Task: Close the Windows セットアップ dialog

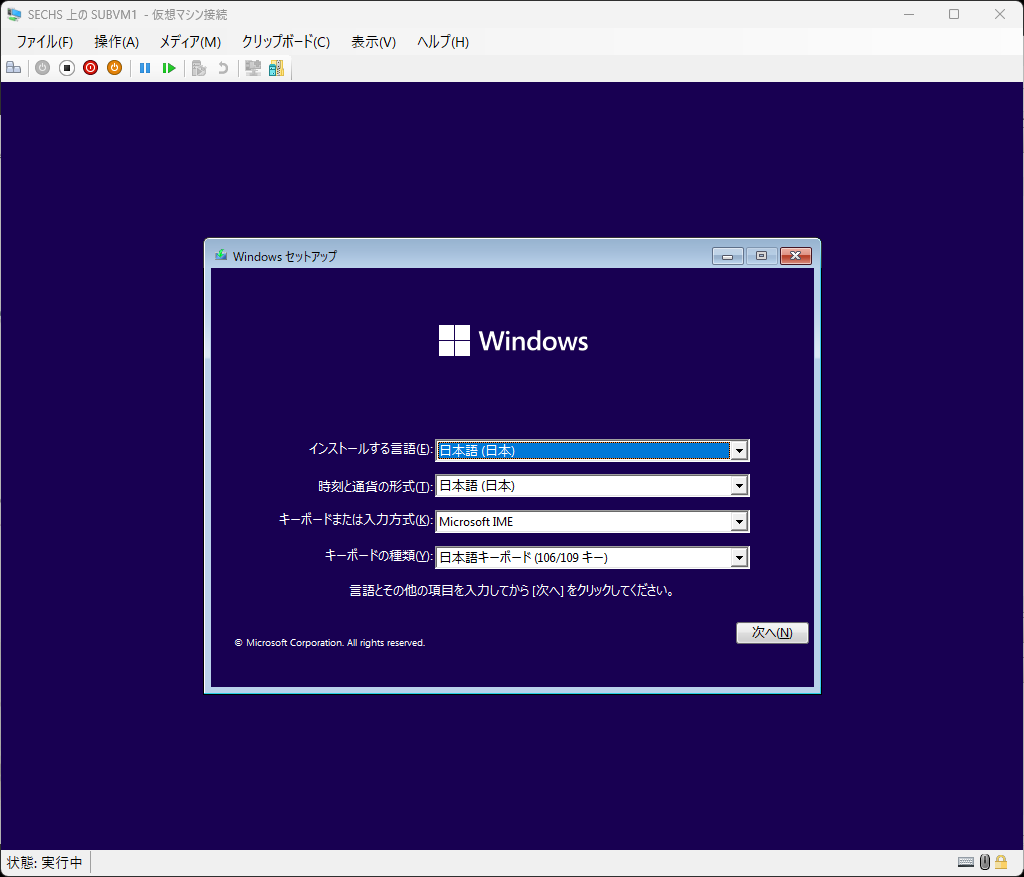Action: coord(795,256)
